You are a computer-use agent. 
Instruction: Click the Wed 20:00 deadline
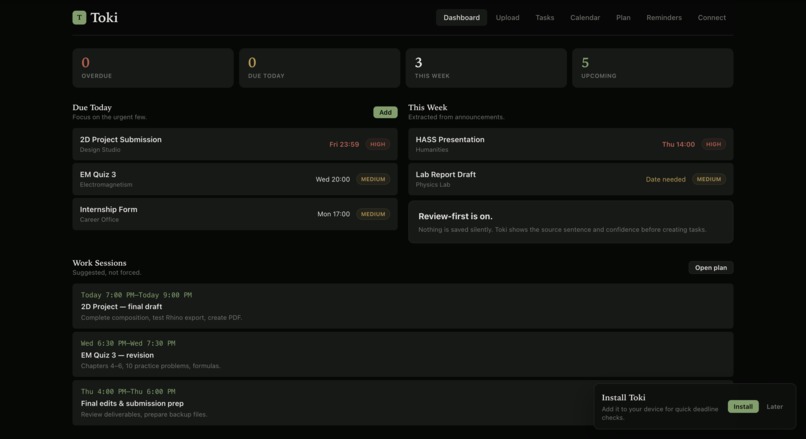(333, 179)
